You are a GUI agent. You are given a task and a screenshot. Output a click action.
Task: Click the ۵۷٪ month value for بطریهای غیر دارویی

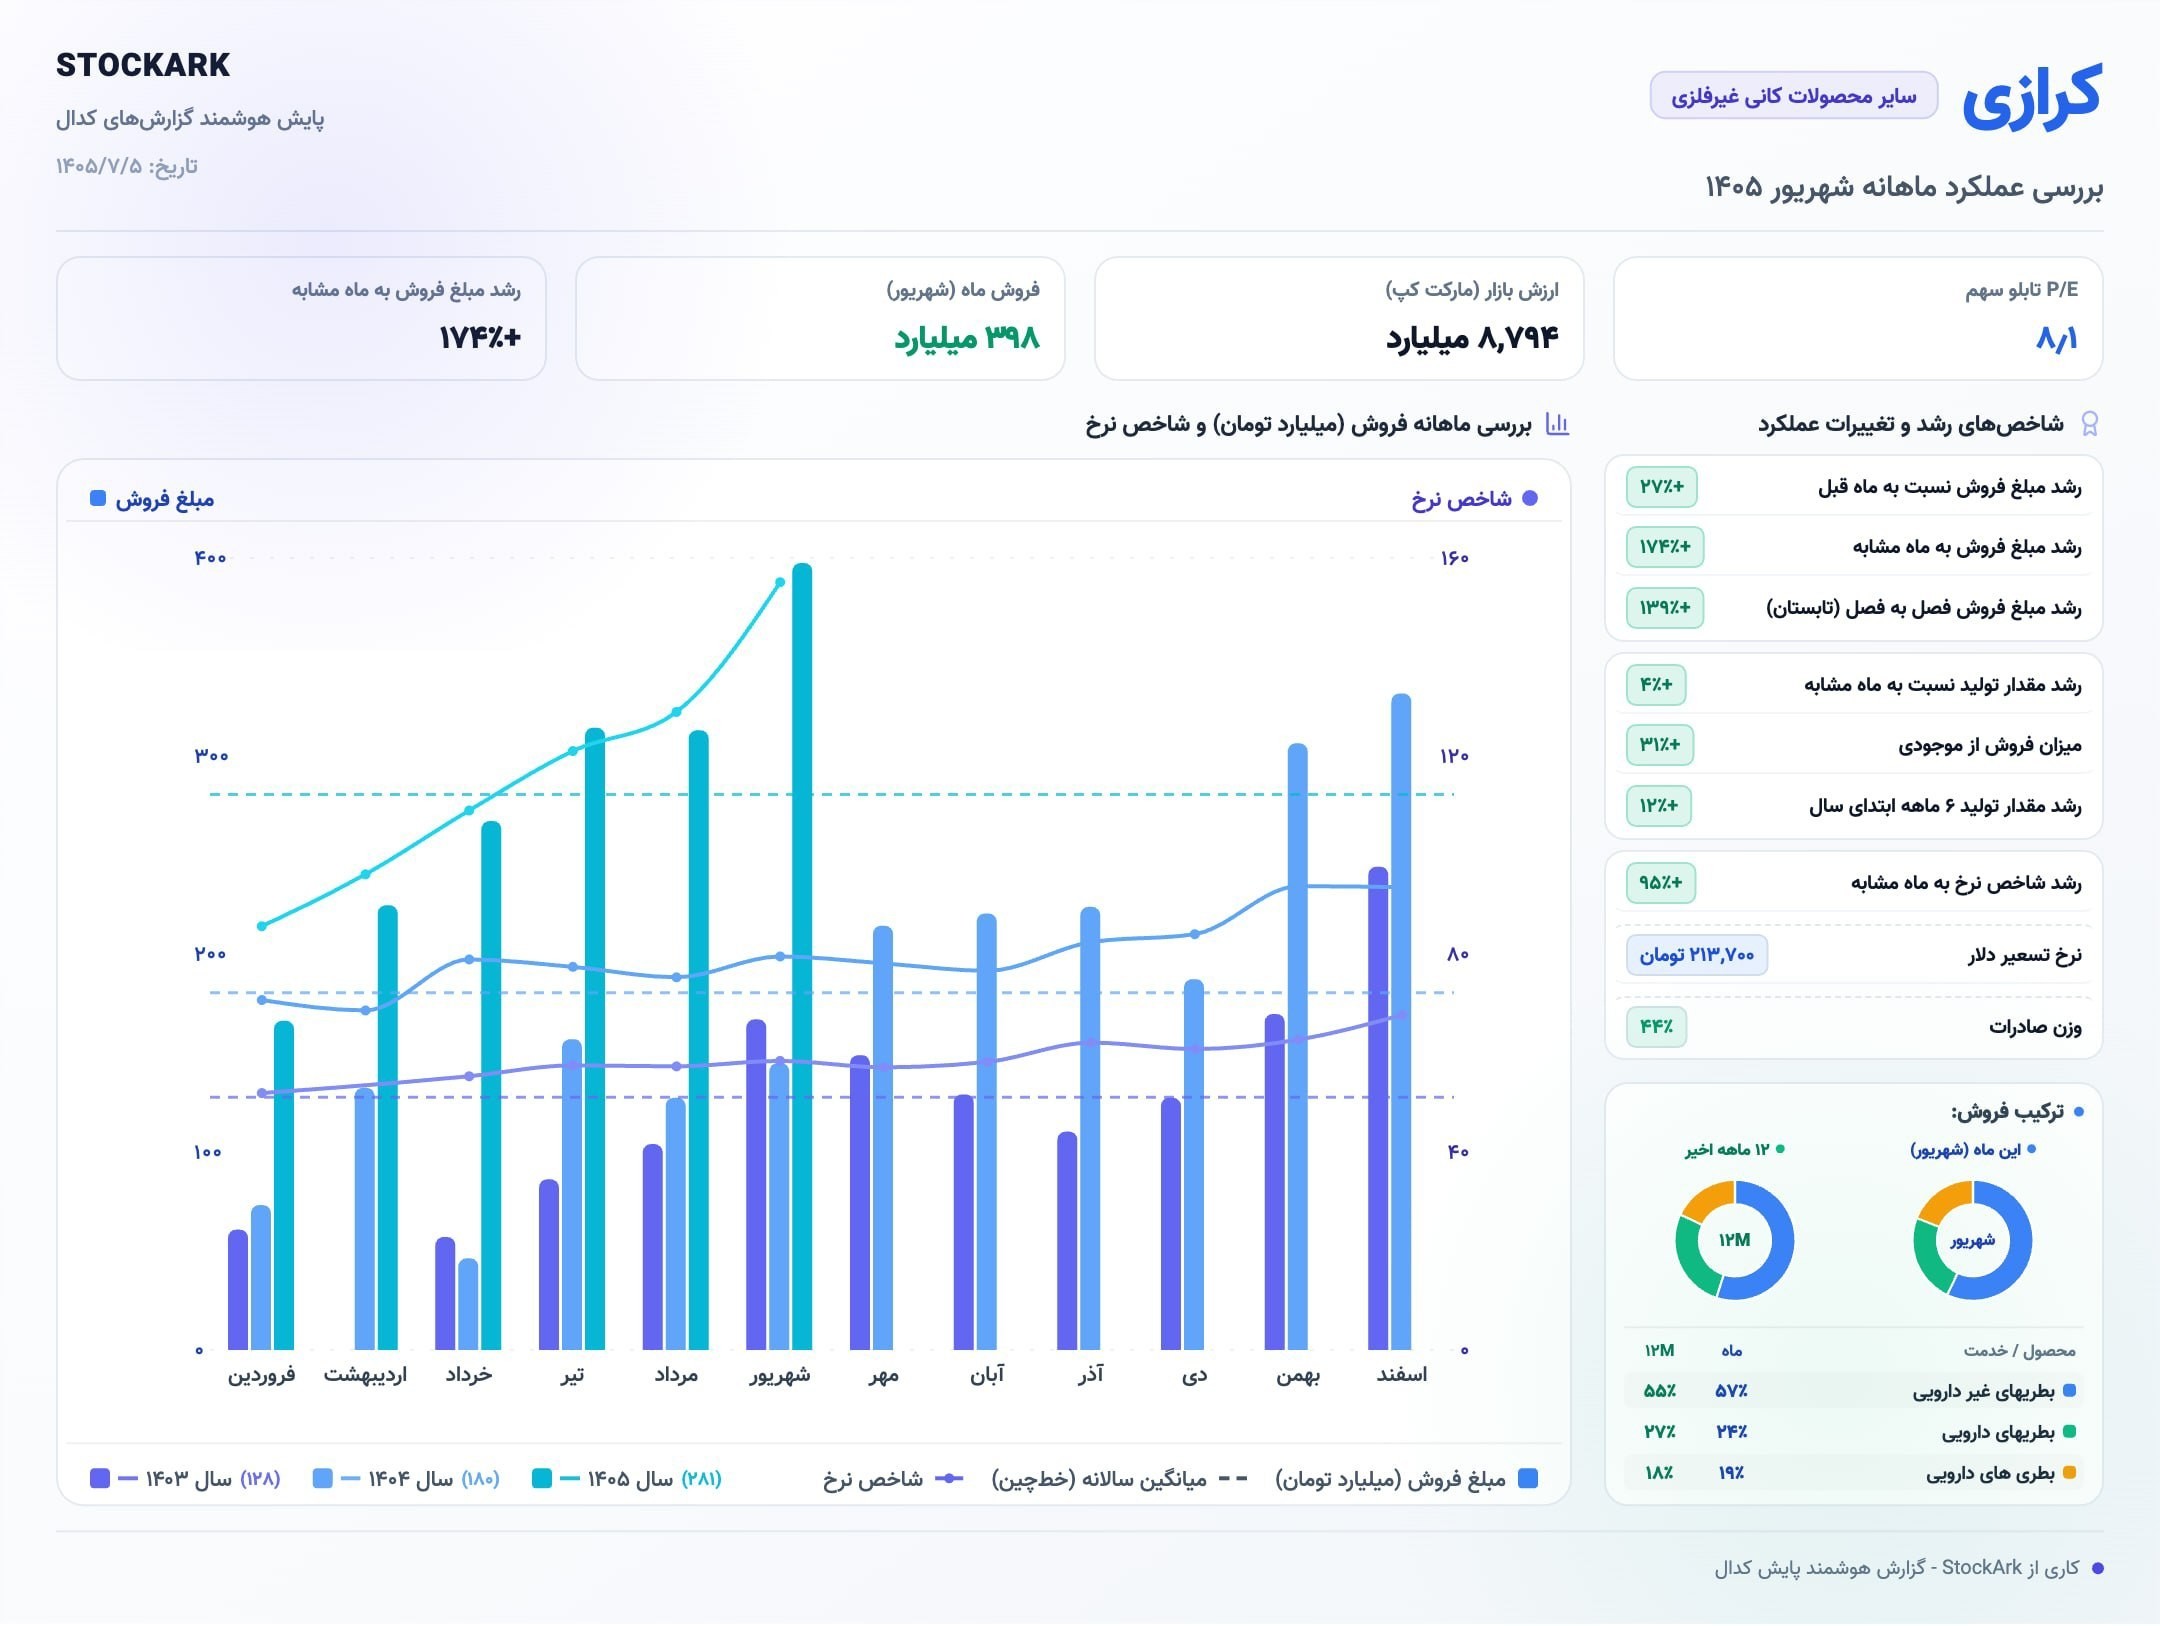click(x=1731, y=1391)
